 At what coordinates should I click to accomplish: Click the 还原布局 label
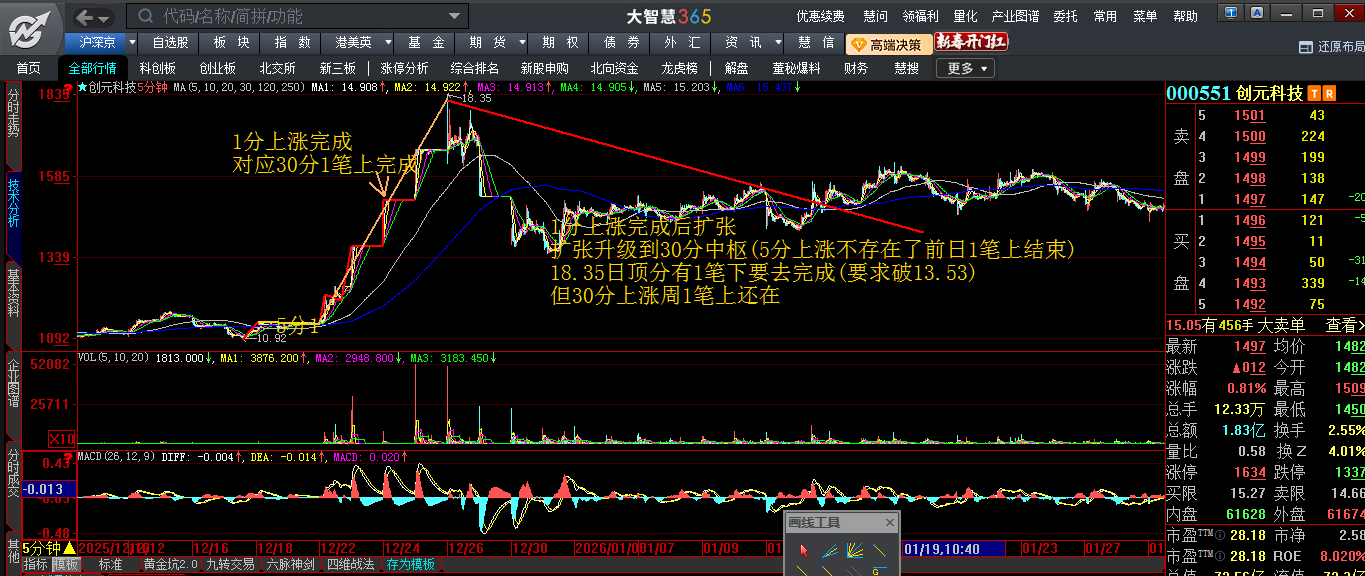tap(1340, 47)
